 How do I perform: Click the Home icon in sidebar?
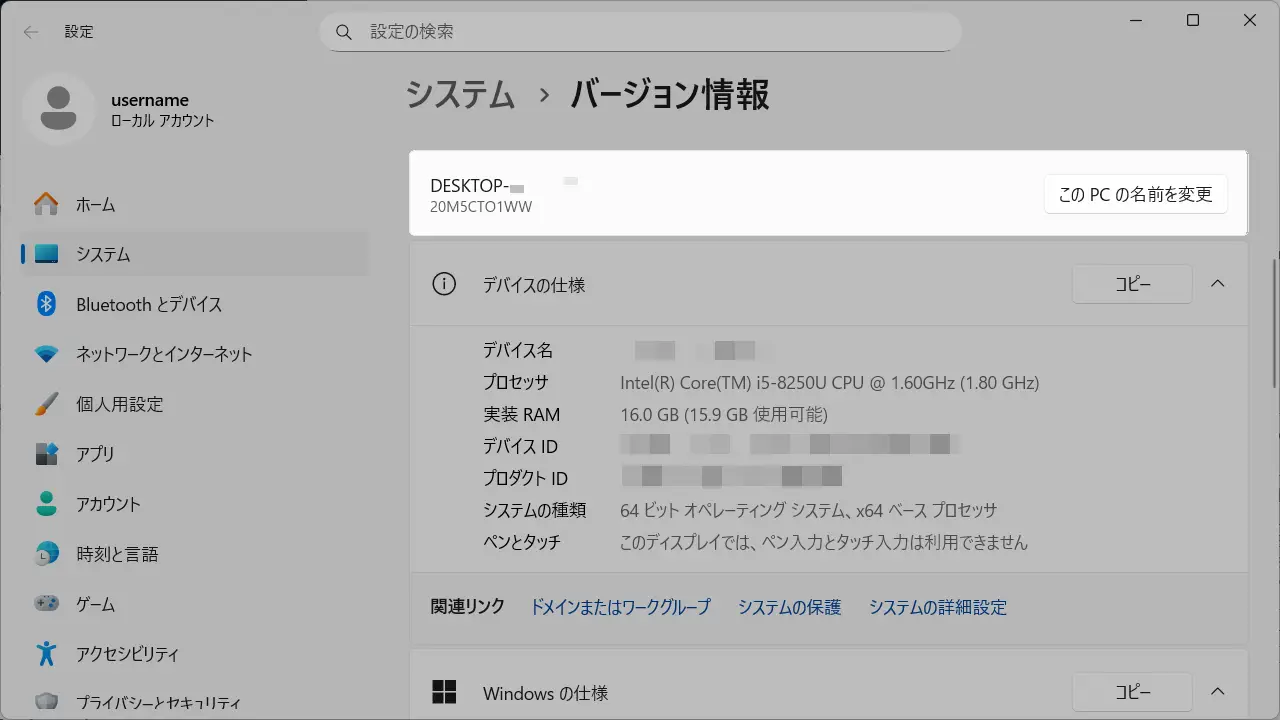tap(46, 204)
